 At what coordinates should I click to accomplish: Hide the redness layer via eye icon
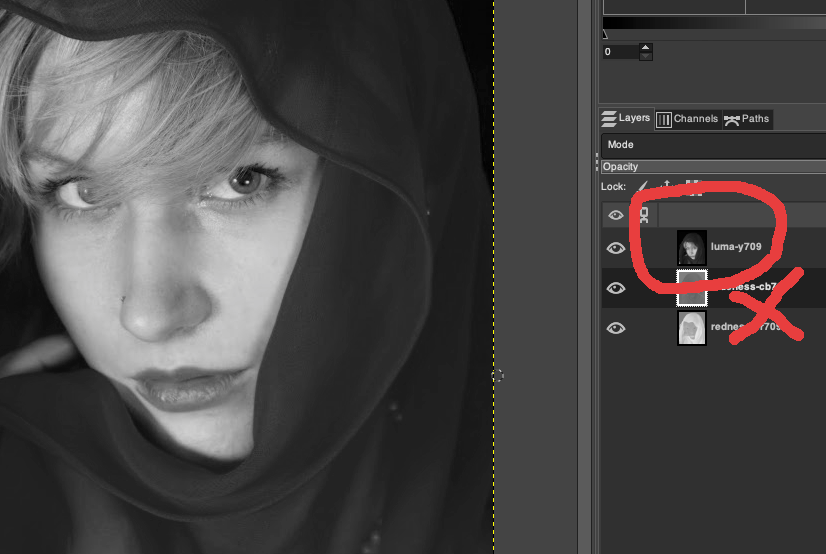tap(616, 328)
